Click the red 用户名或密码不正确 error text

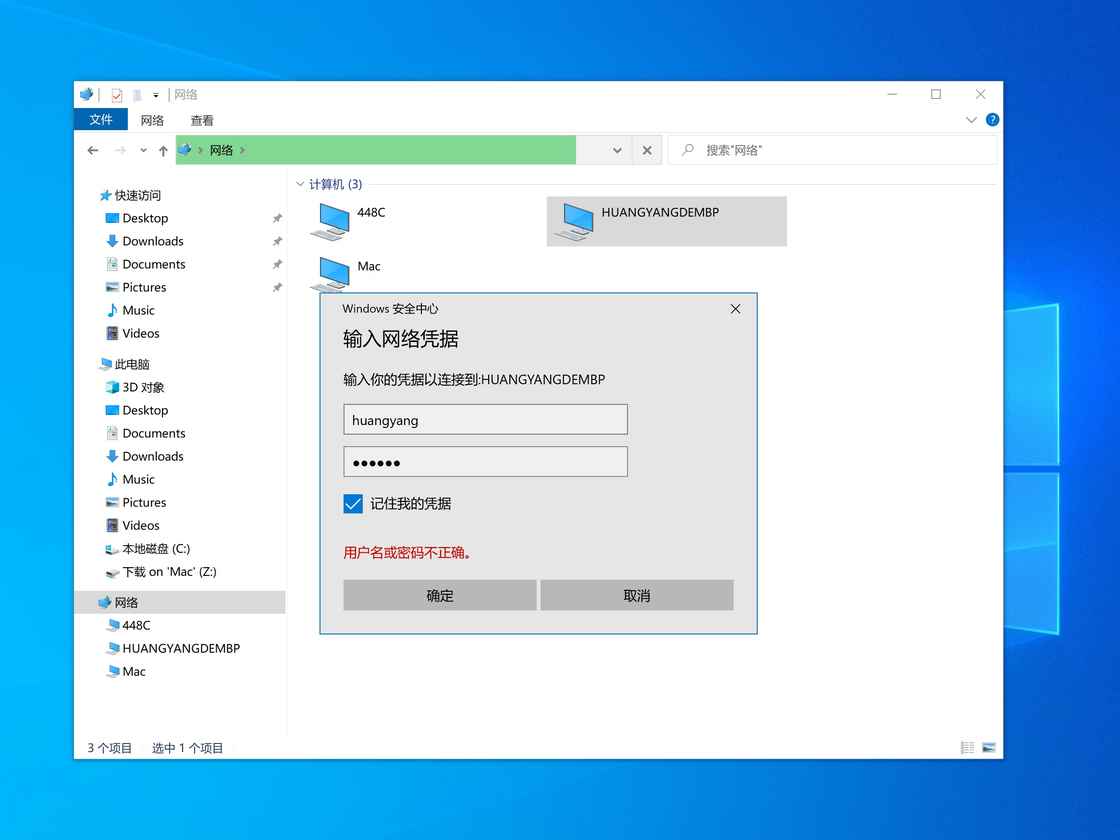tap(407, 552)
